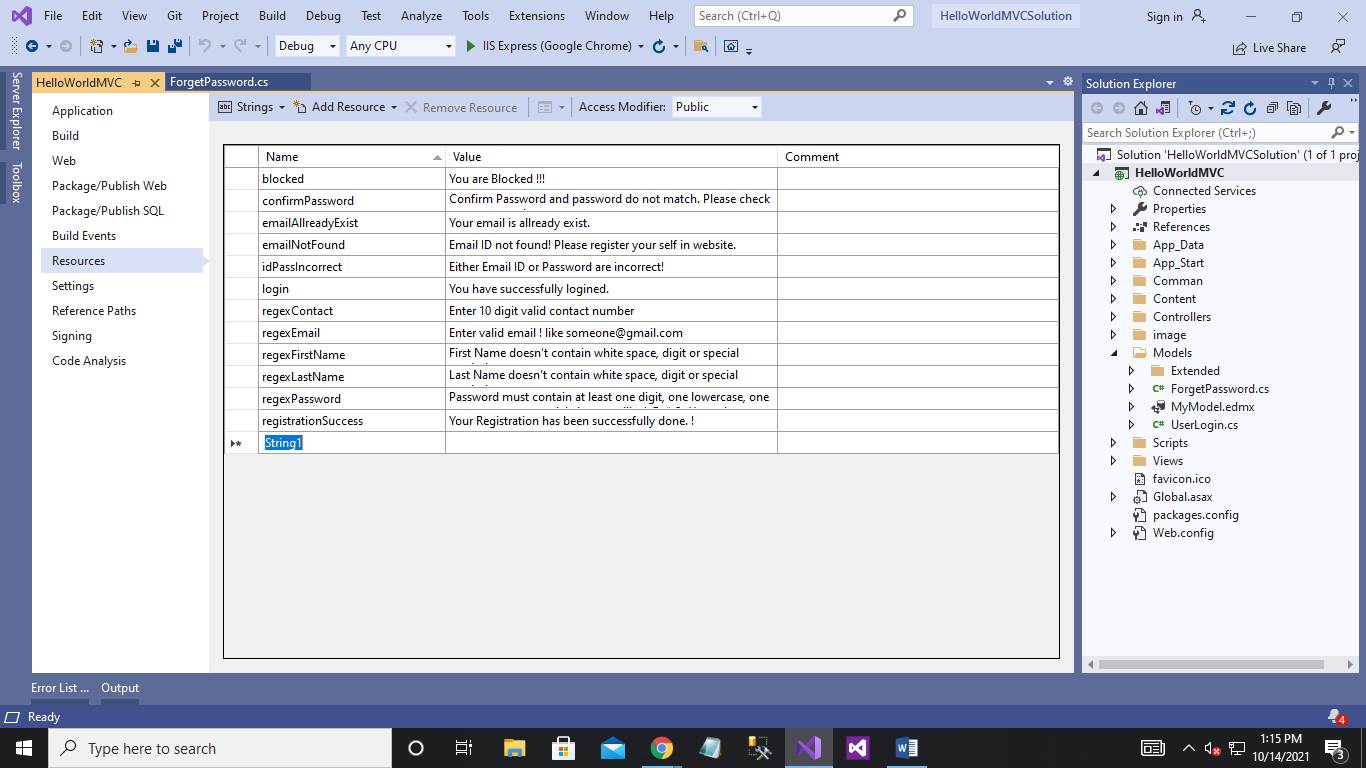Expand the Controllers folder in tree
This screenshot has height=768, width=1366.
coord(1114,317)
